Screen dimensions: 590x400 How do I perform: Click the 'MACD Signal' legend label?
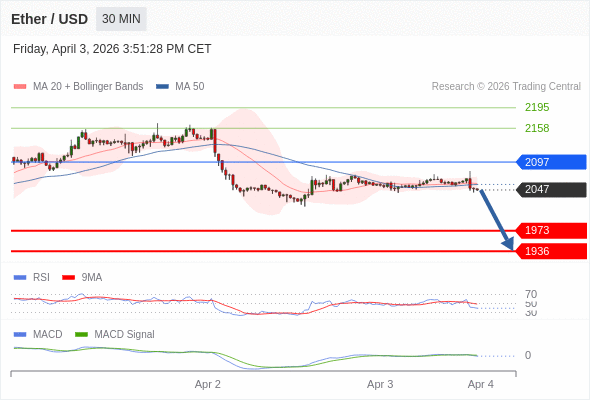click(125, 335)
